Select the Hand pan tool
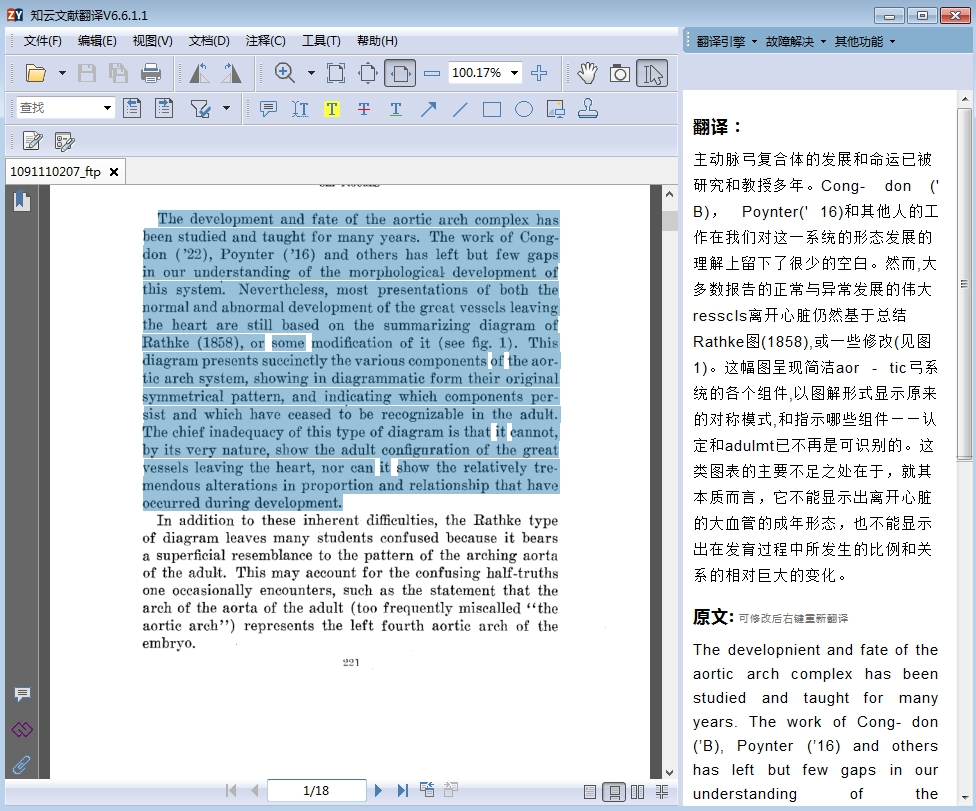The height and width of the screenshot is (811, 976). tap(587, 73)
